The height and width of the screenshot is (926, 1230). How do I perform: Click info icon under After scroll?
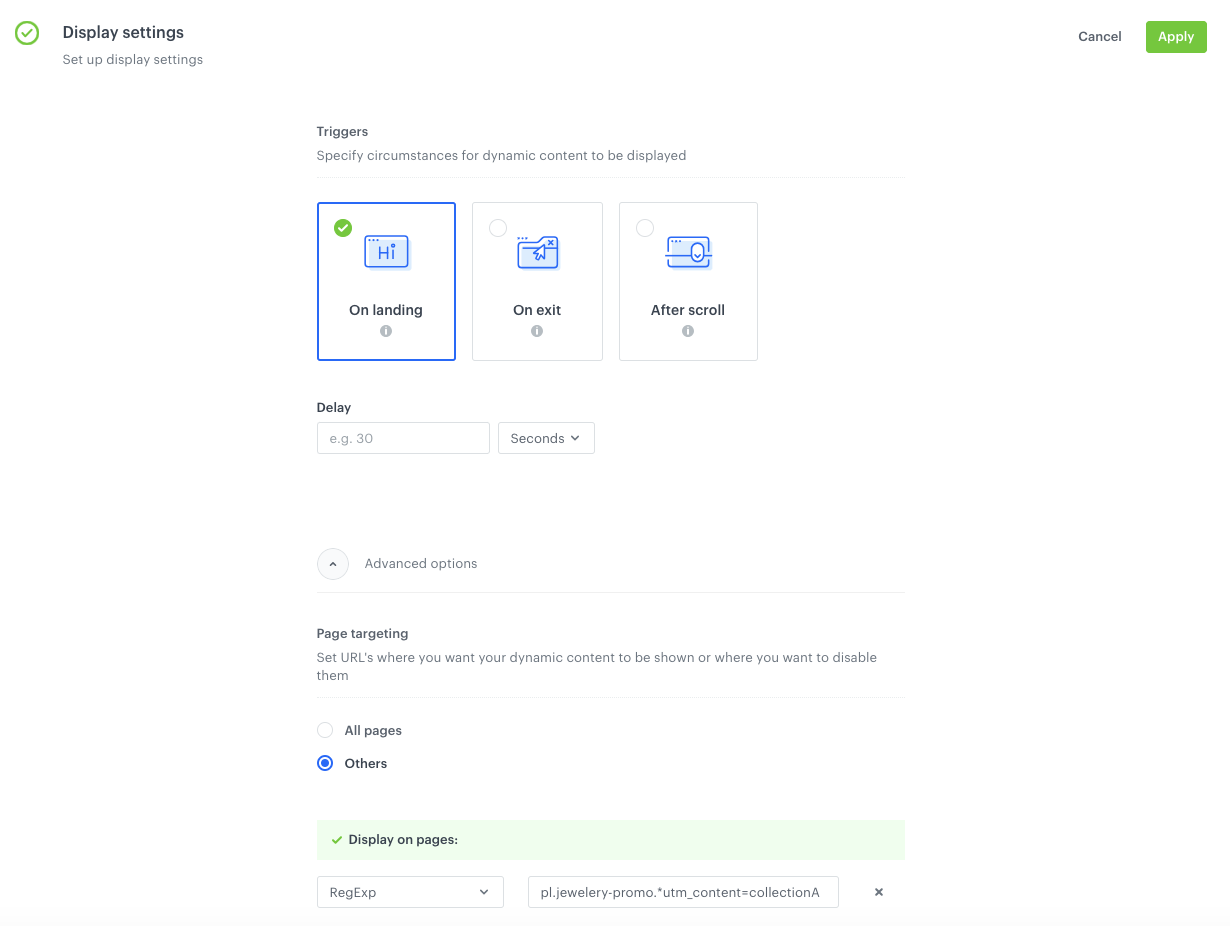pos(688,331)
